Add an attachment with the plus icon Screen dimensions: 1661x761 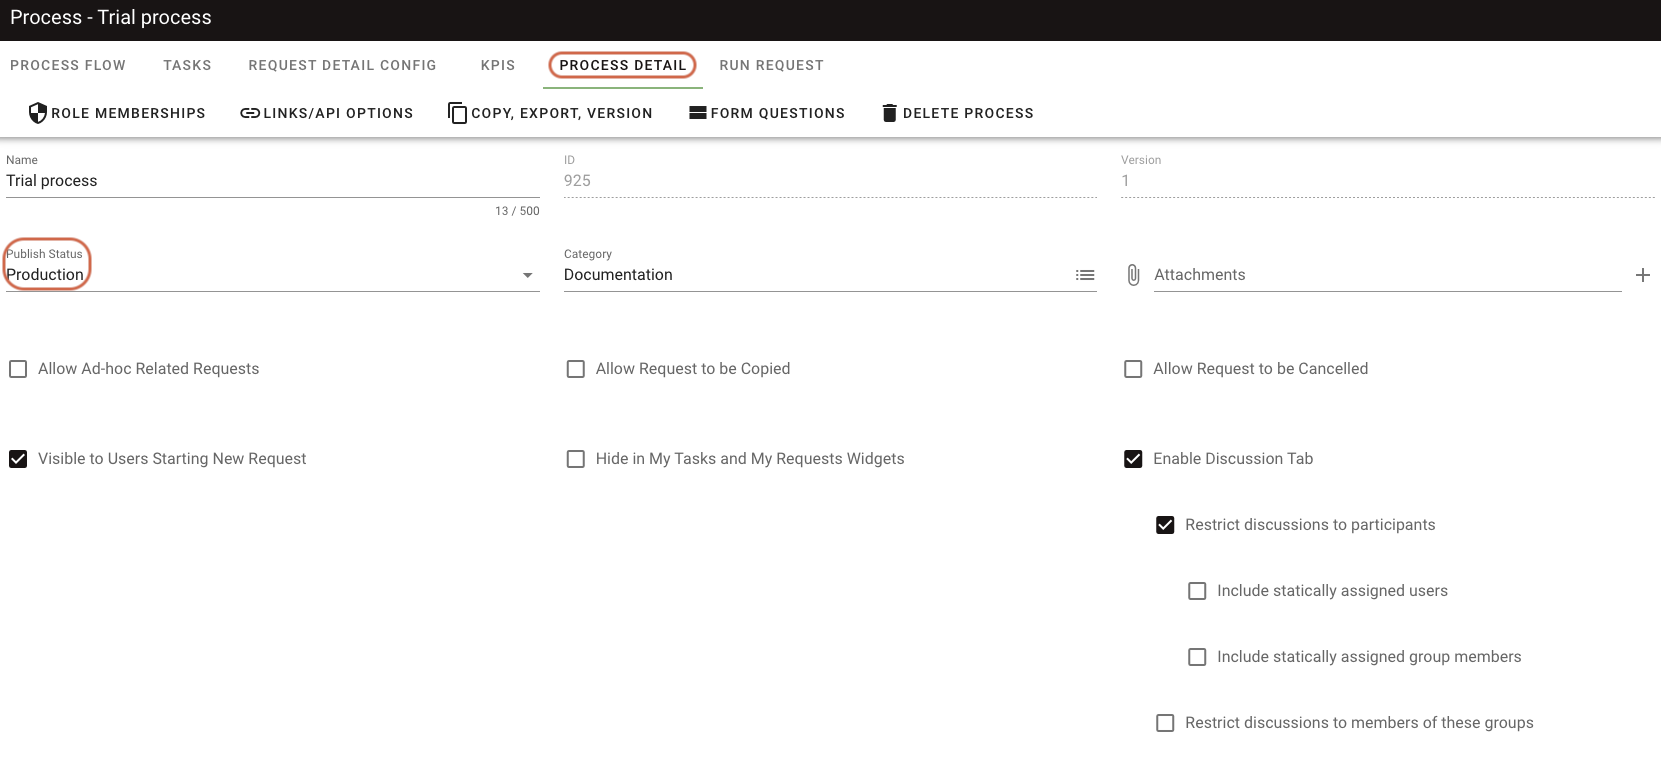pyautogui.click(x=1642, y=275)
